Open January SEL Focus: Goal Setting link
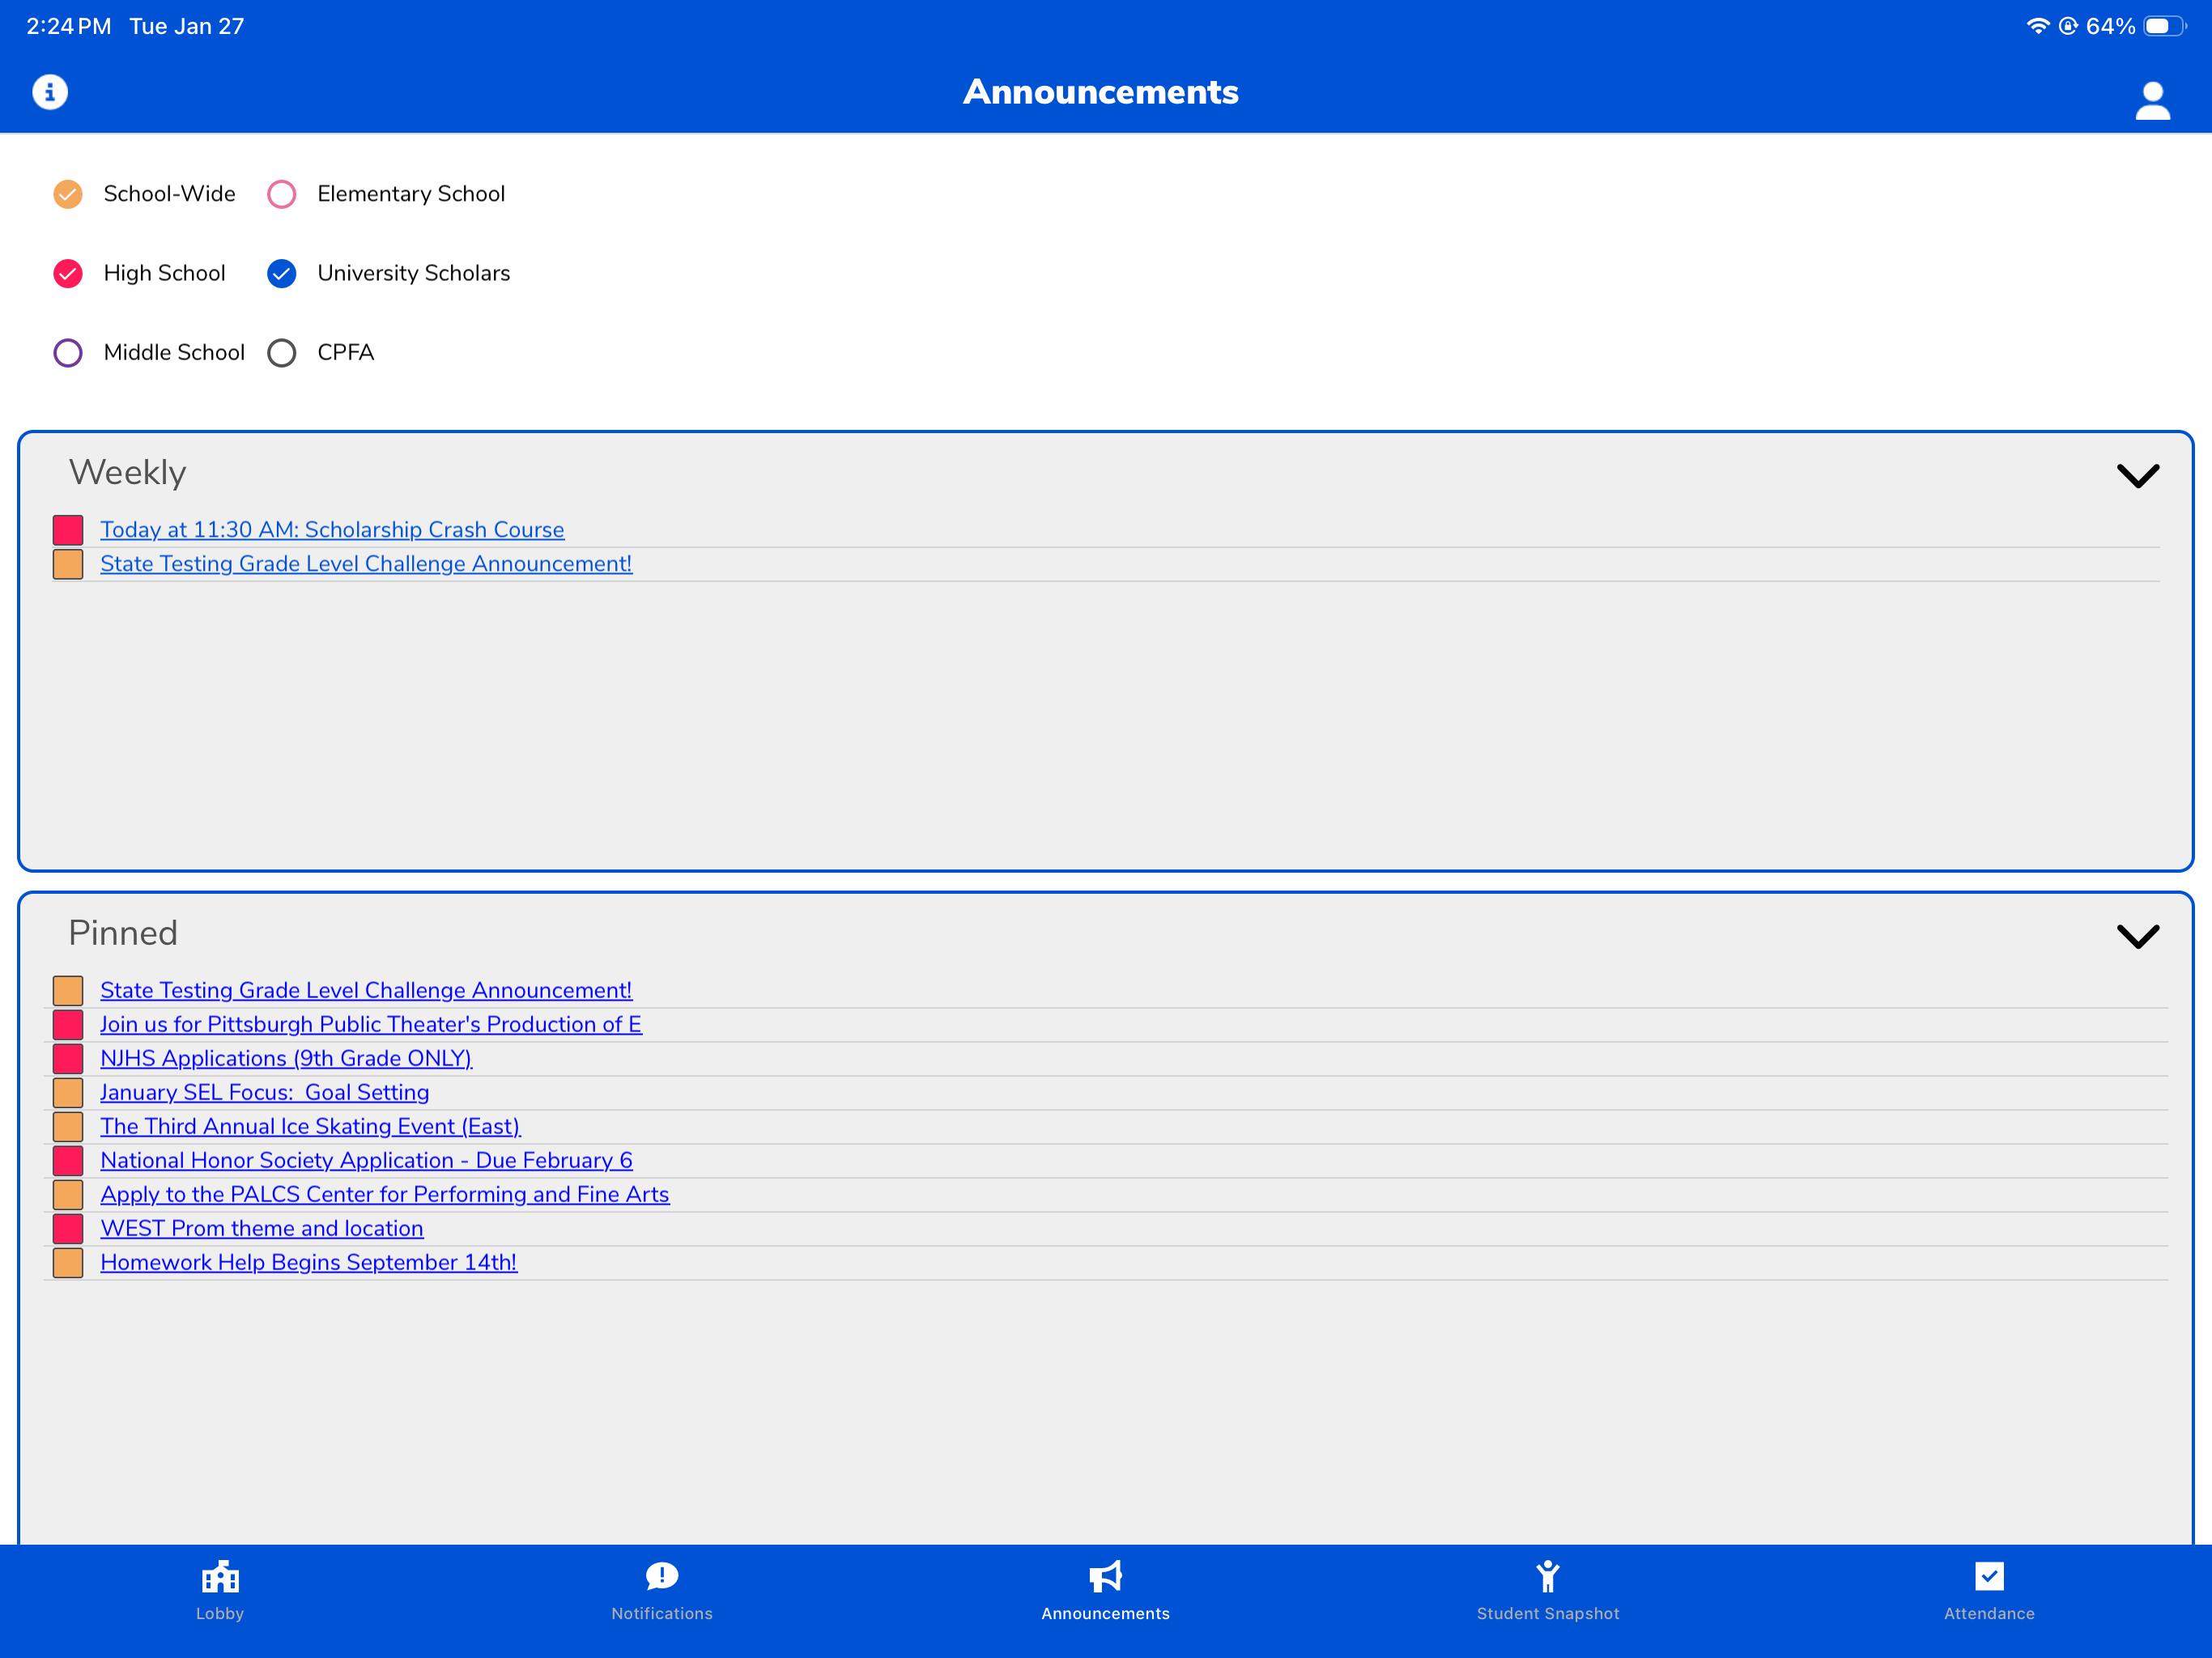 [x=265, y=1092]
